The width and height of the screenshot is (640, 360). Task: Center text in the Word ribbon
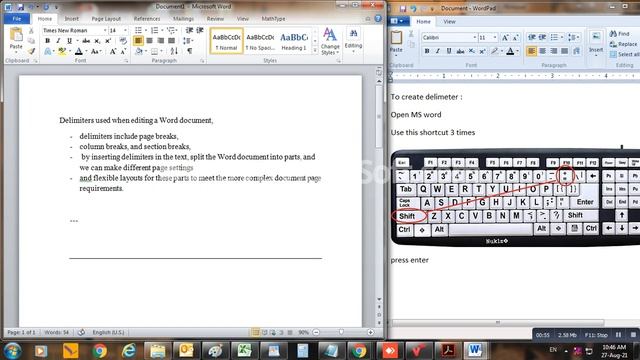(x=149, y=41)
